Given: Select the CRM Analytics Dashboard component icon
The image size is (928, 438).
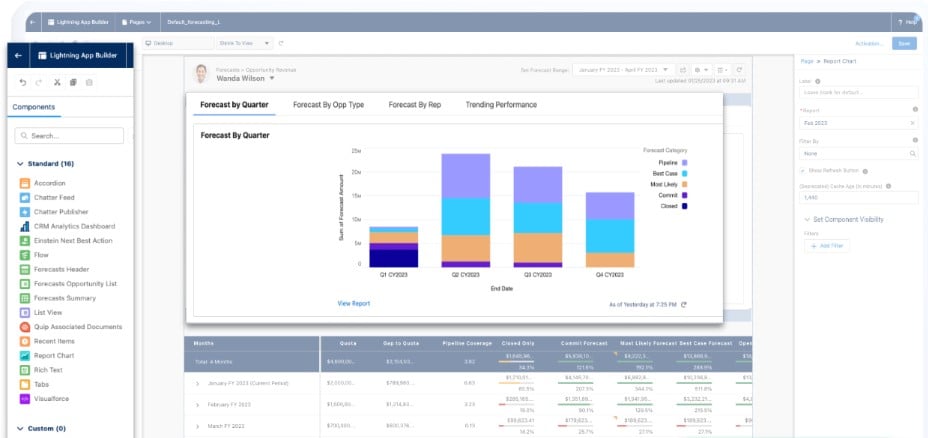Looking at the screenshot, I should (x=24, y=226).
